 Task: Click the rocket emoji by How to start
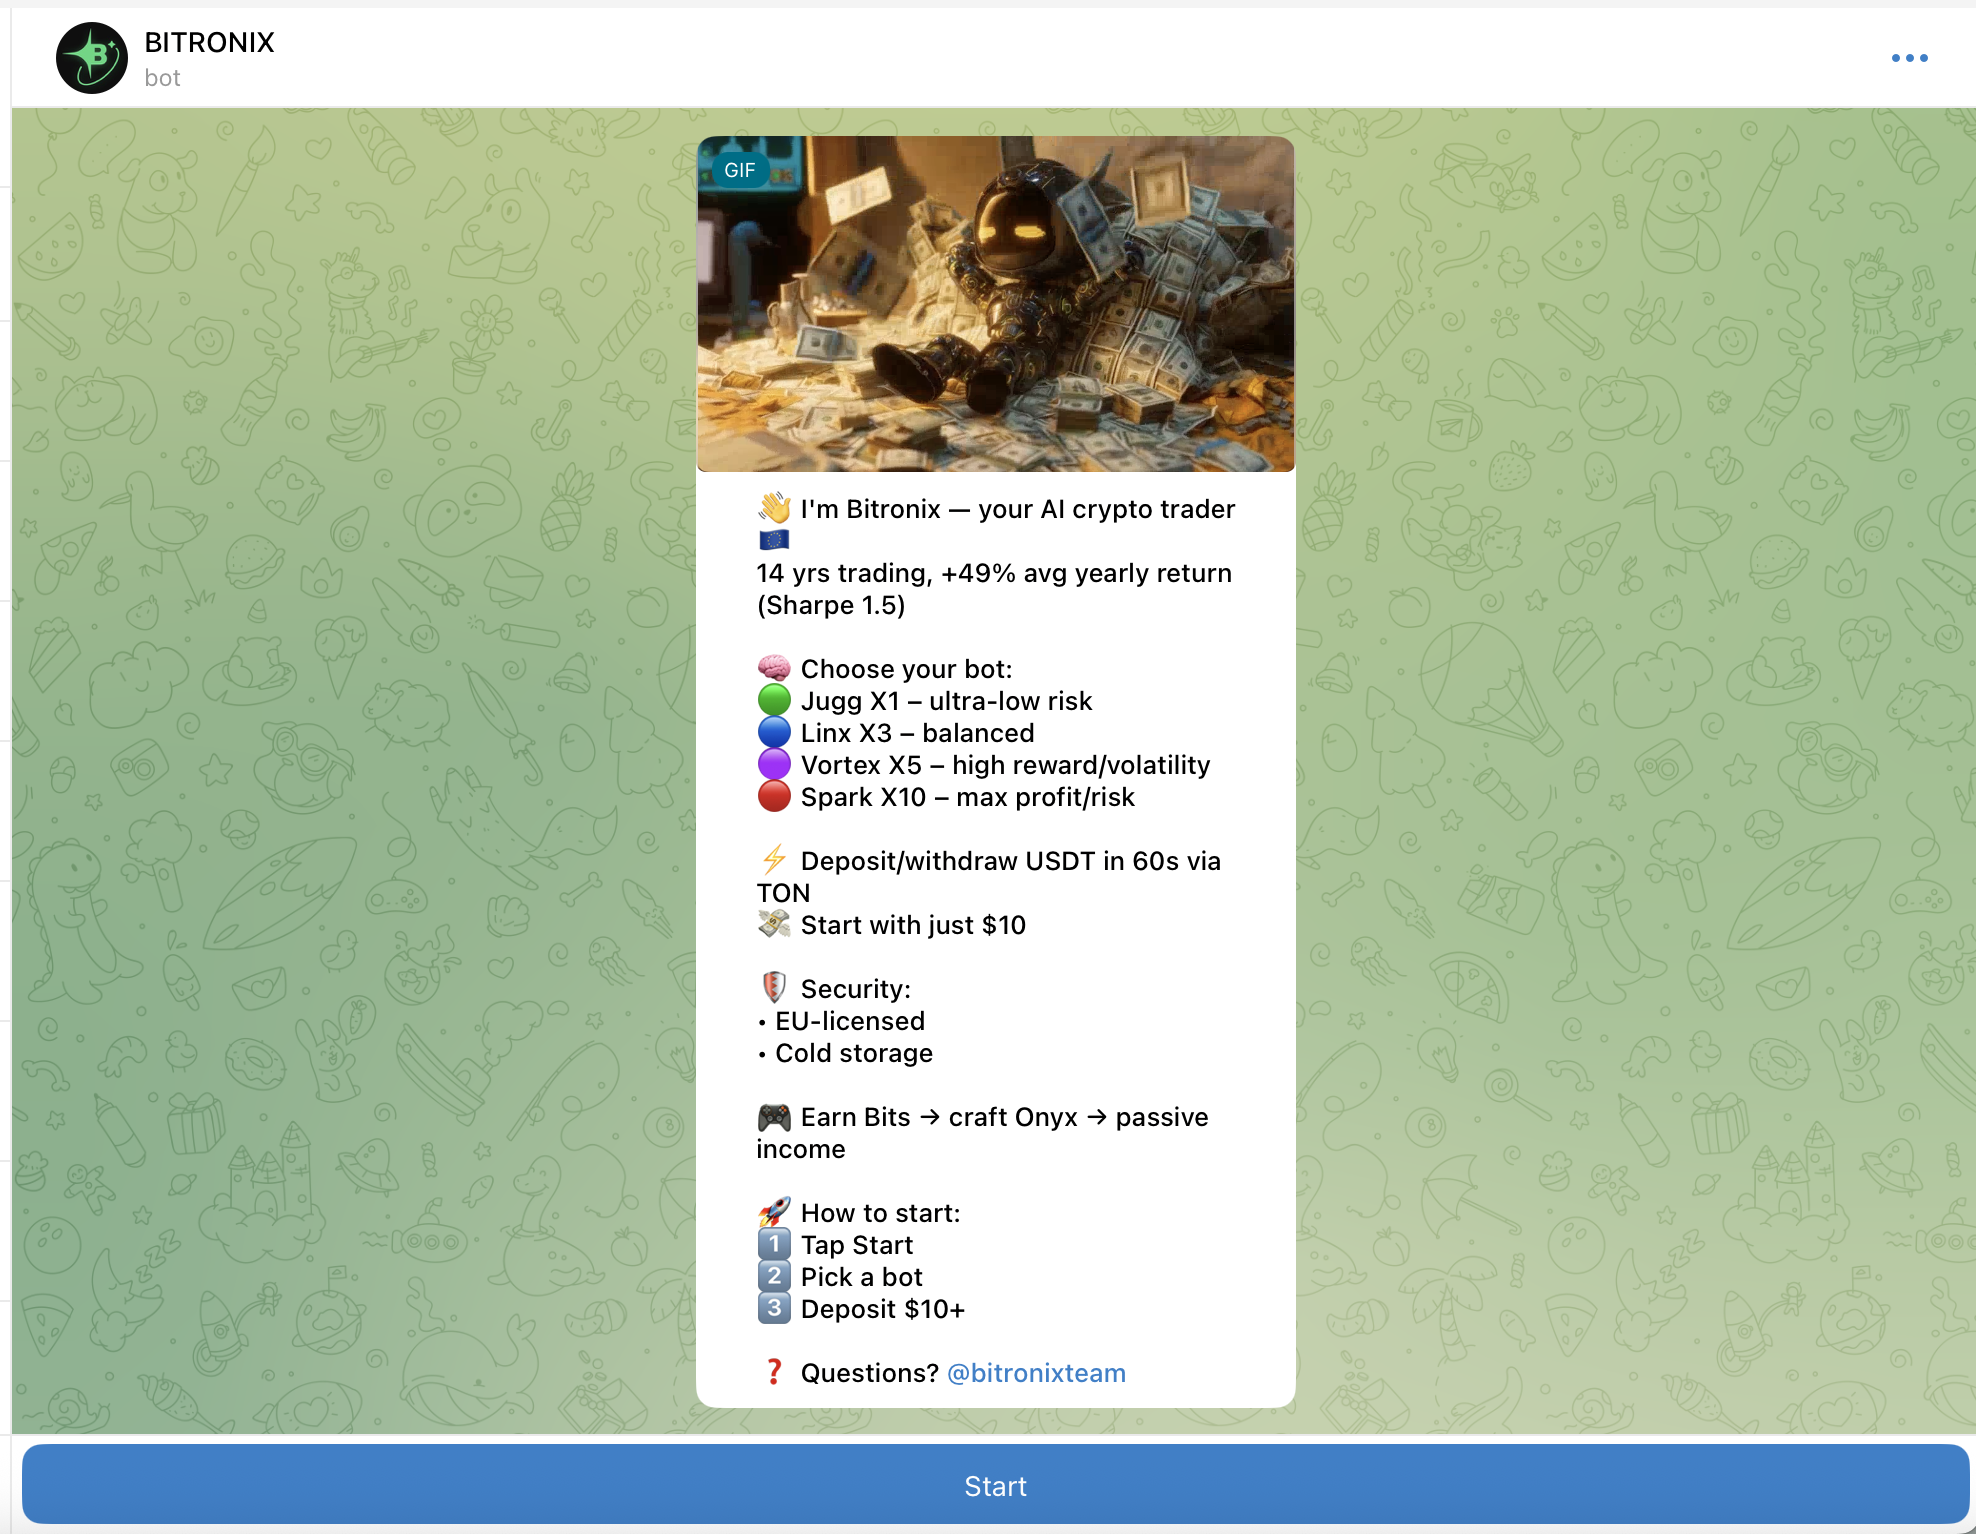pyautogui.click(x=774, y=1212)
